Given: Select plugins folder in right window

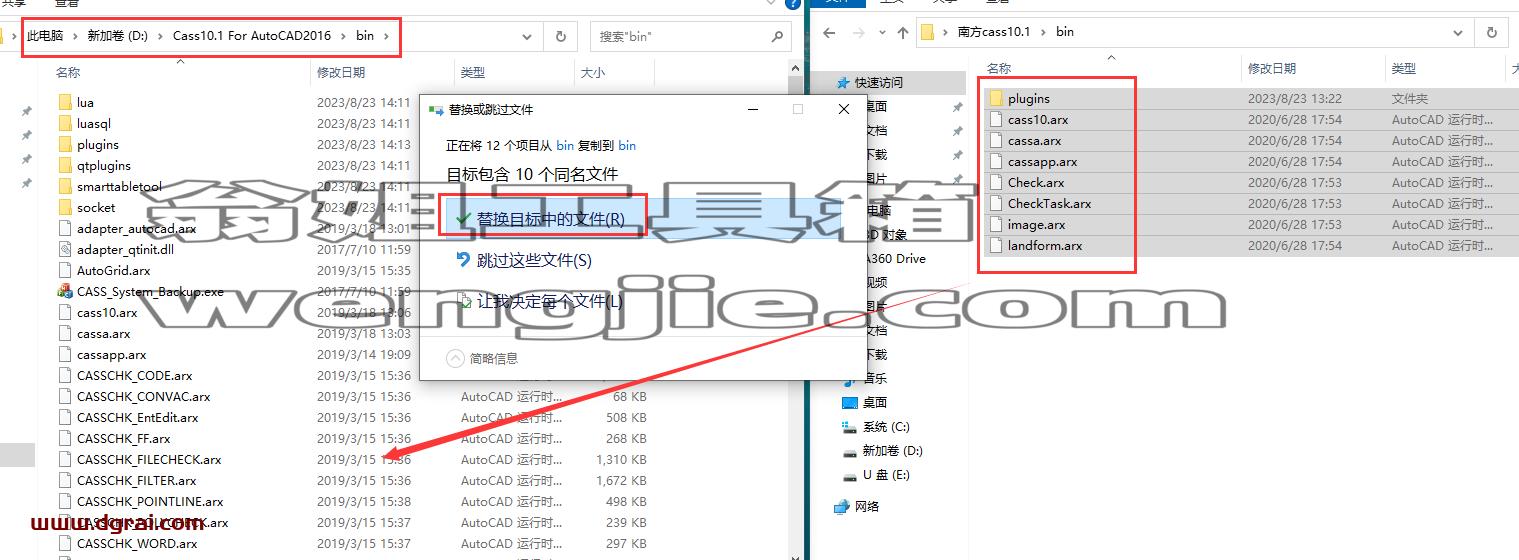Looking at the screenshot, I should click(1028, 99).
